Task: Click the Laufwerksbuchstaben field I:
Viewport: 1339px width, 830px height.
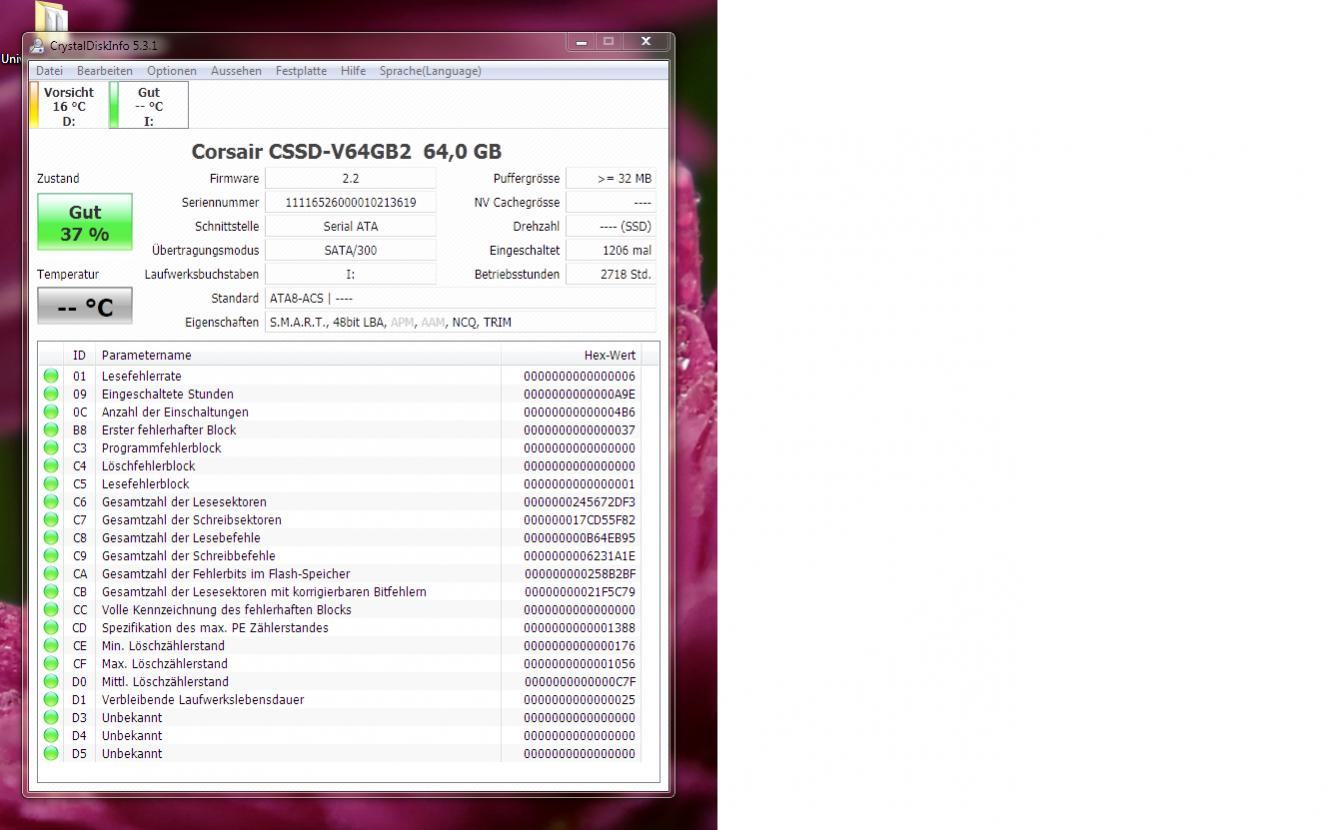Action: point(350,275)
